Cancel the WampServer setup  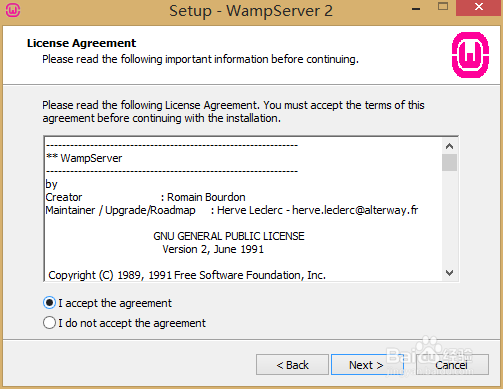[x=452, y=365]
